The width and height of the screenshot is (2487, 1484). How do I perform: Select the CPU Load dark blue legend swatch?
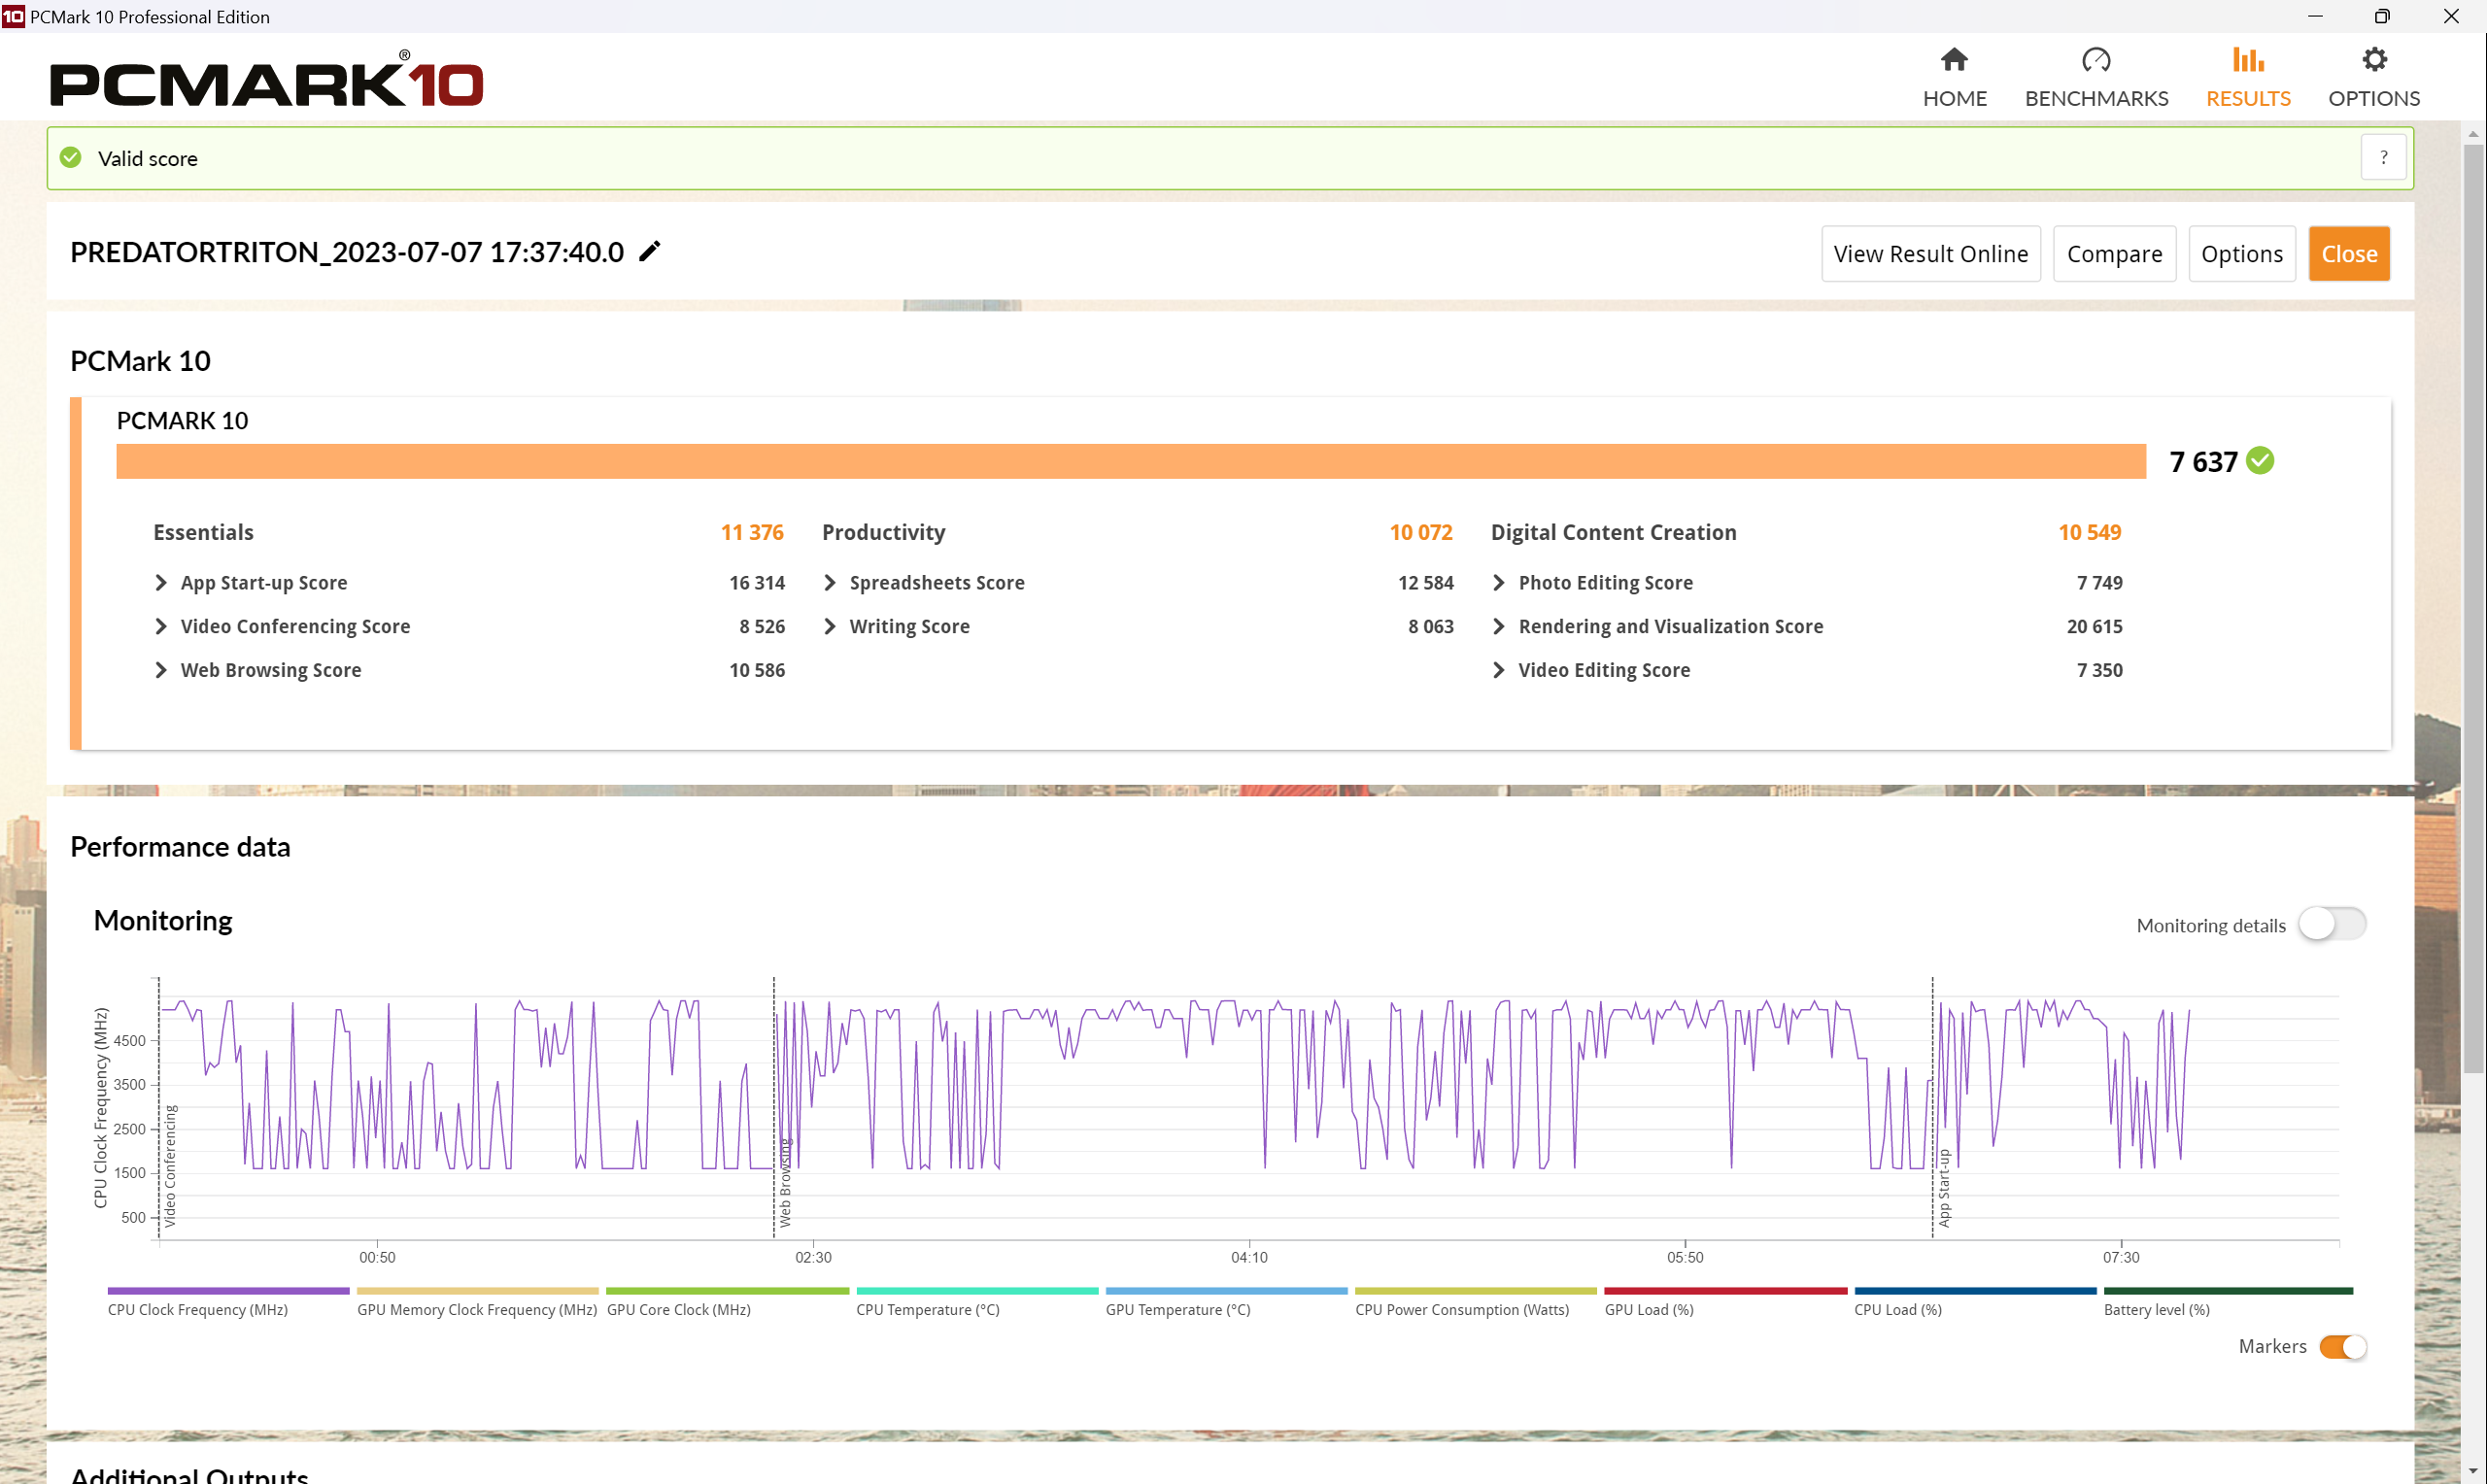[1975, 1291]
